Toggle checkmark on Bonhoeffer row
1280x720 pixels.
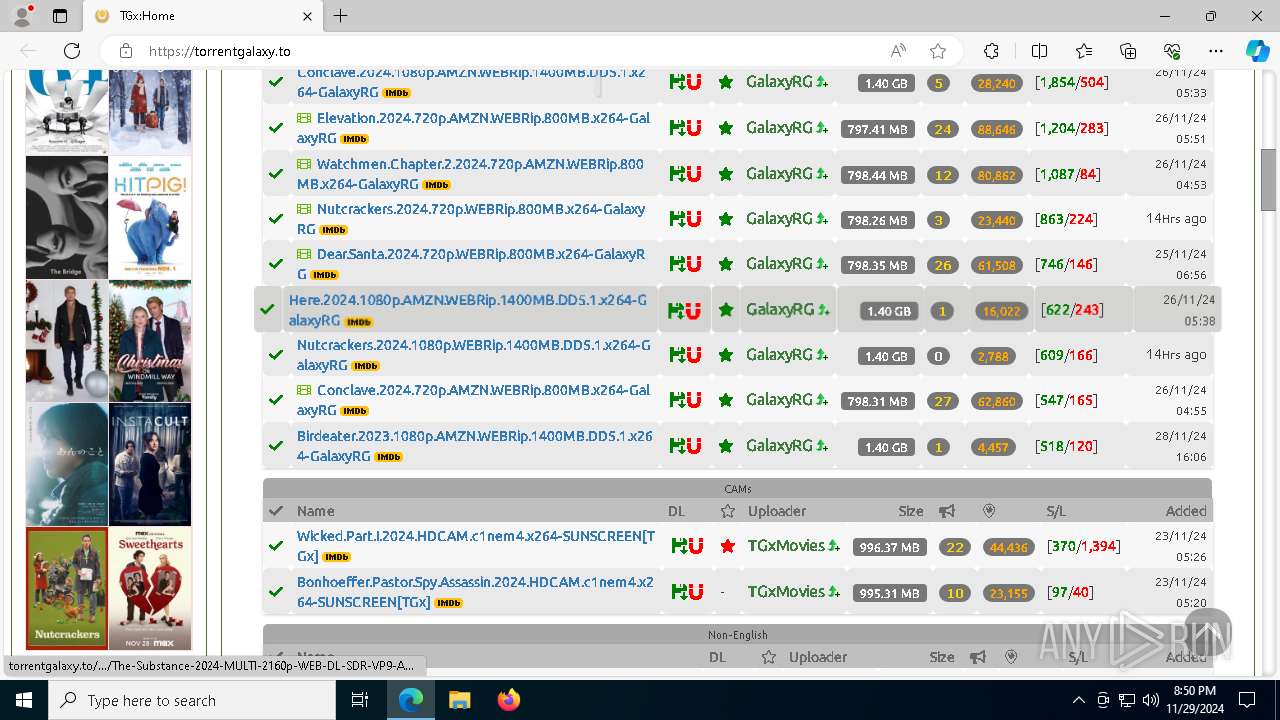click(x=275, y=592)
